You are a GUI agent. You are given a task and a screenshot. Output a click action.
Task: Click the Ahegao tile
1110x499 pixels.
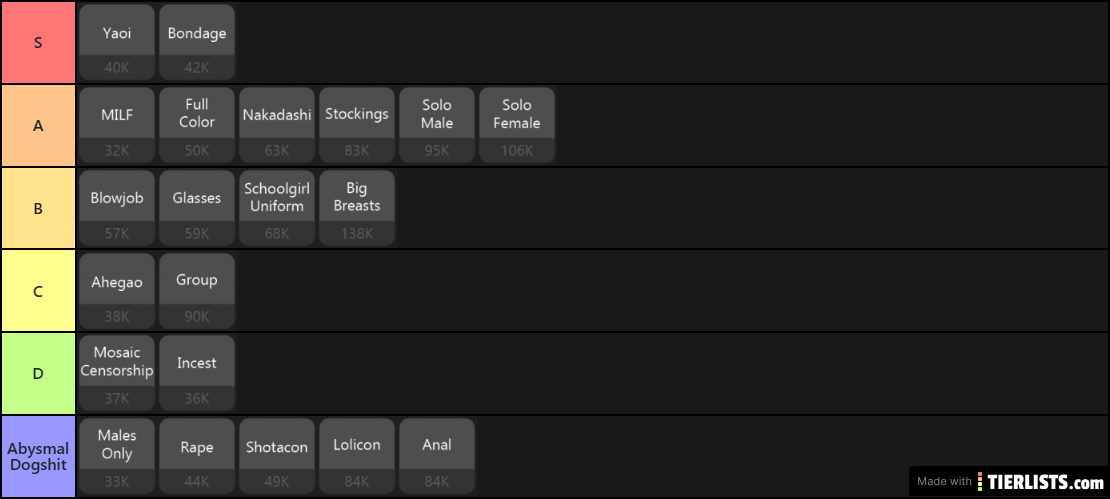(x=117, y=290)
